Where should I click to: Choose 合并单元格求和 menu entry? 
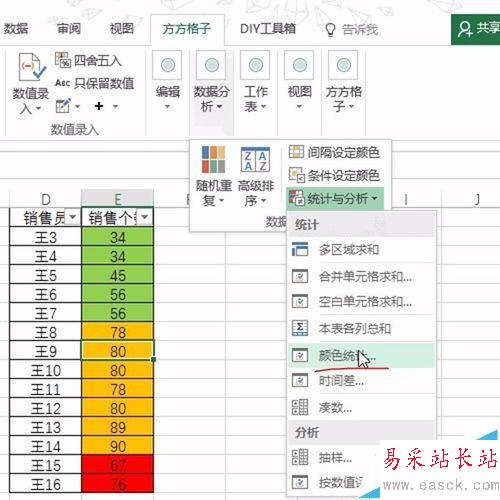pyautogui.click(x=362, y=276)
